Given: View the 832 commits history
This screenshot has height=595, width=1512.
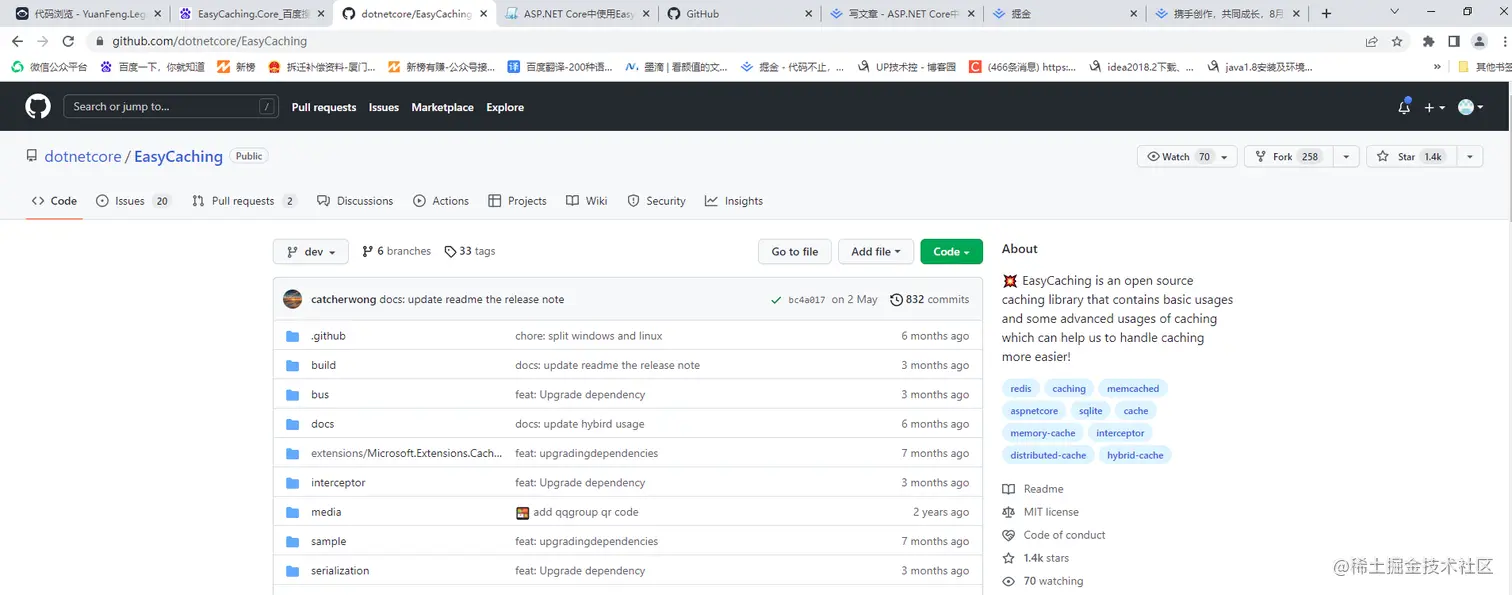Looking at the screenshot, I should [929, 299].
